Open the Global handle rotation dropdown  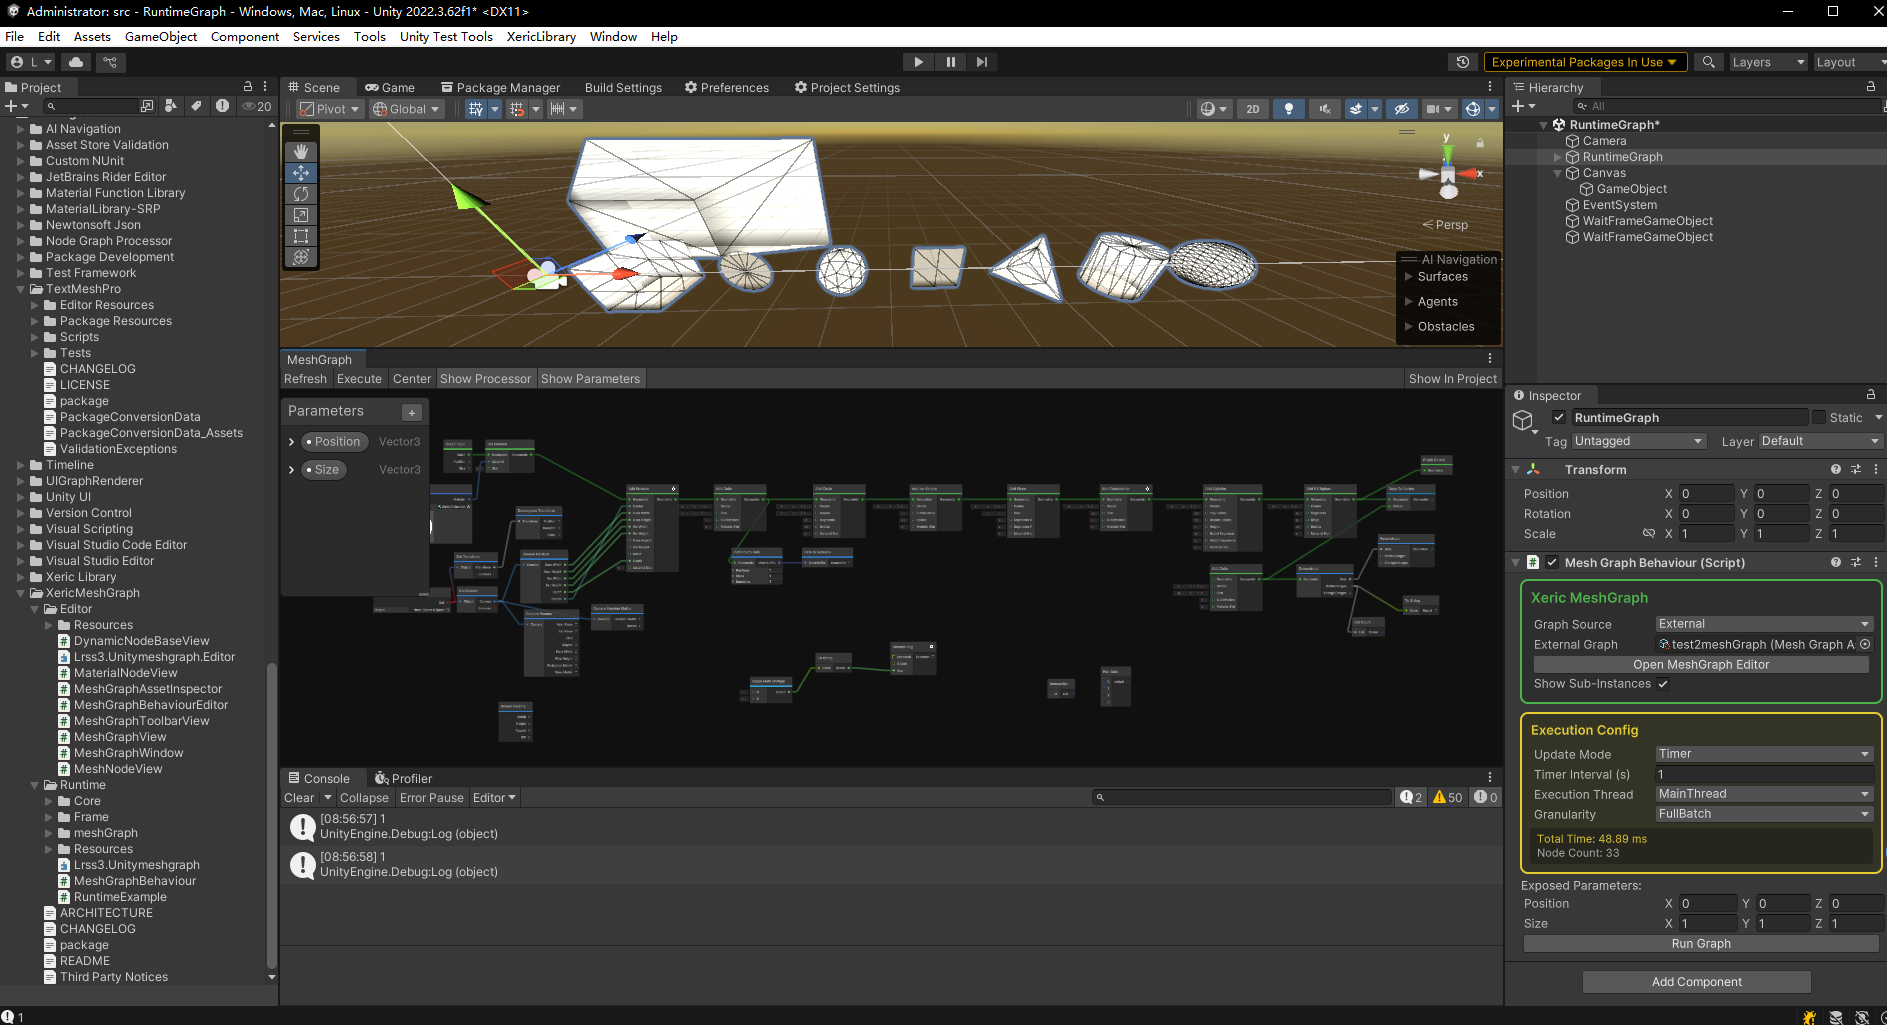click(x=406, y=109)
